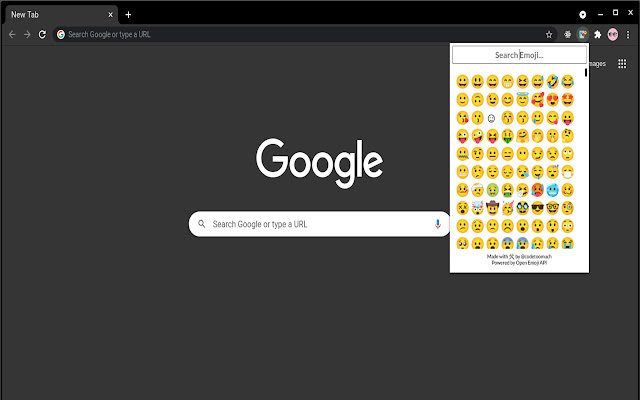Choose the face with rolling eyes emoji
Image resolution: width=640 pixels, height=400 pixels.
567,154
